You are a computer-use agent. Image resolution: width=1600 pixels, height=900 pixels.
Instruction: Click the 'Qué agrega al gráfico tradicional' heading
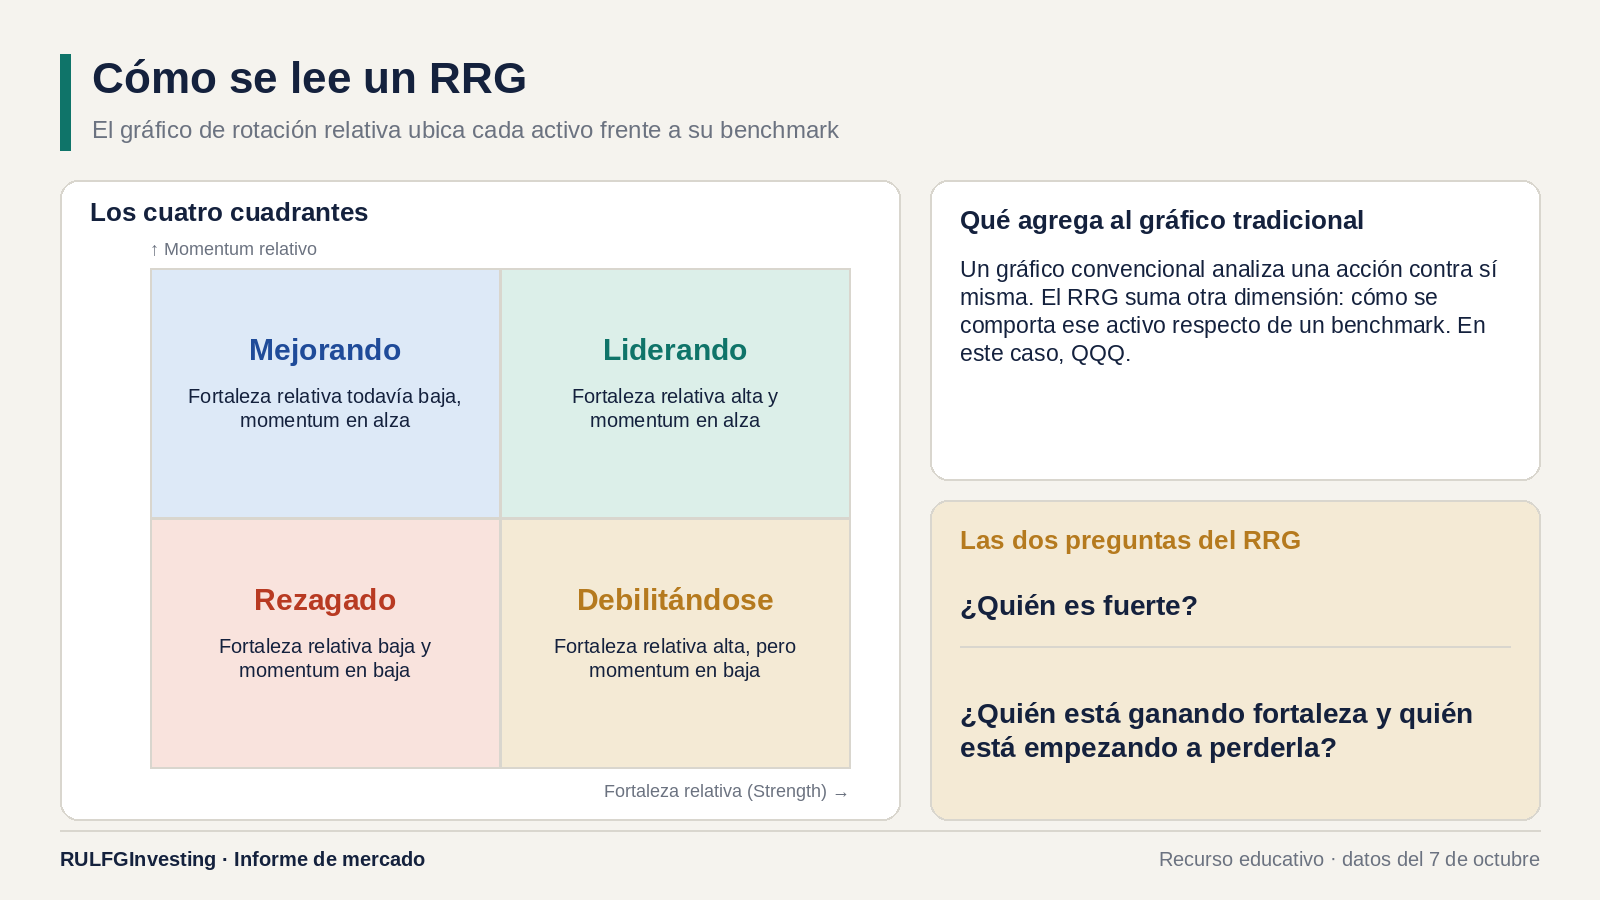(x=1162, y=220)
